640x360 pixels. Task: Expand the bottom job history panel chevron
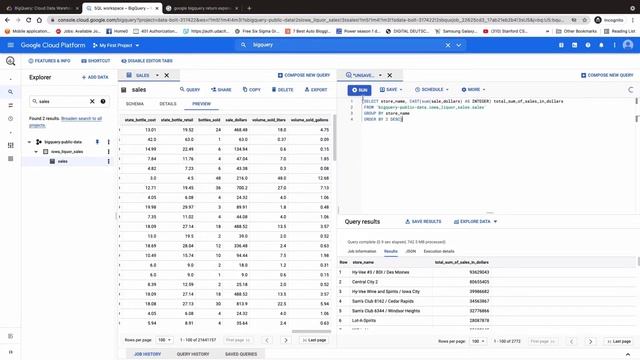coord(628,354)
